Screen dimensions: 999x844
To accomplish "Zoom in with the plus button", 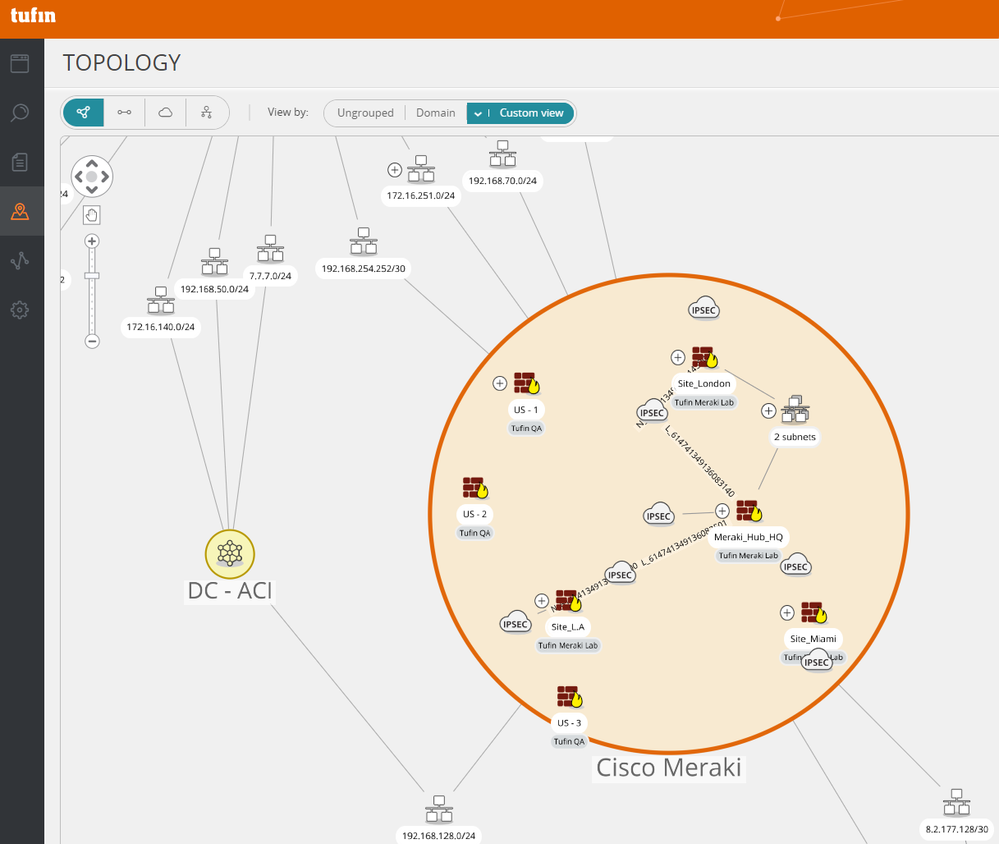I will [92, 241].
